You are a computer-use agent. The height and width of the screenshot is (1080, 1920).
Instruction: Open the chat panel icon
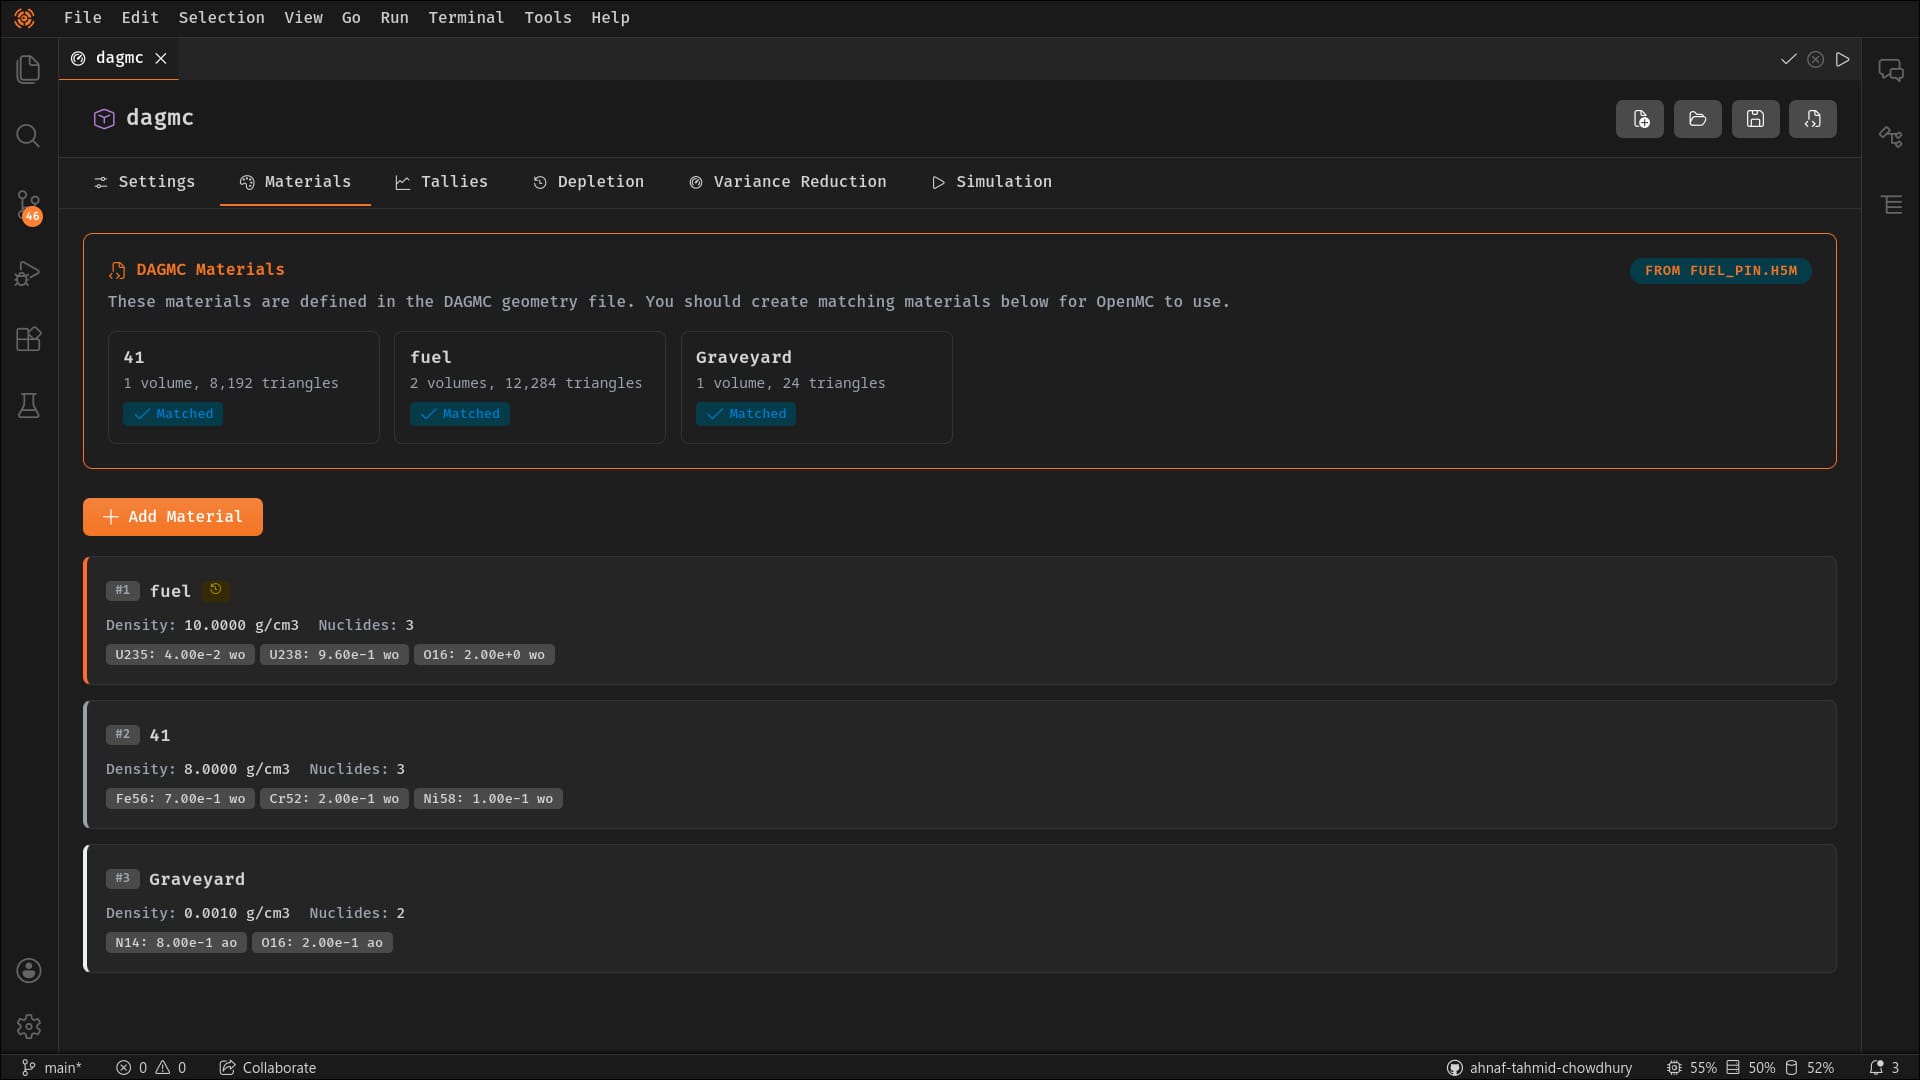coord(1890,70)
